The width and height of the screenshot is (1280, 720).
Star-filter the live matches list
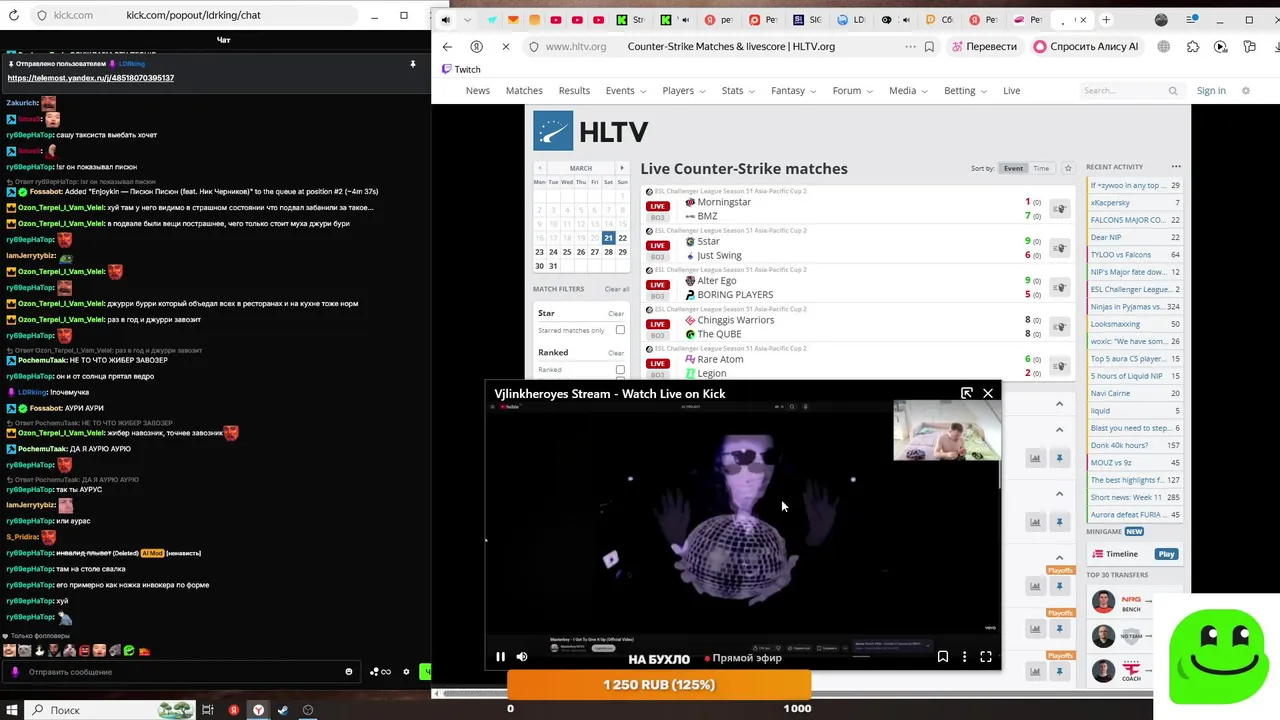coord(1068,168)
